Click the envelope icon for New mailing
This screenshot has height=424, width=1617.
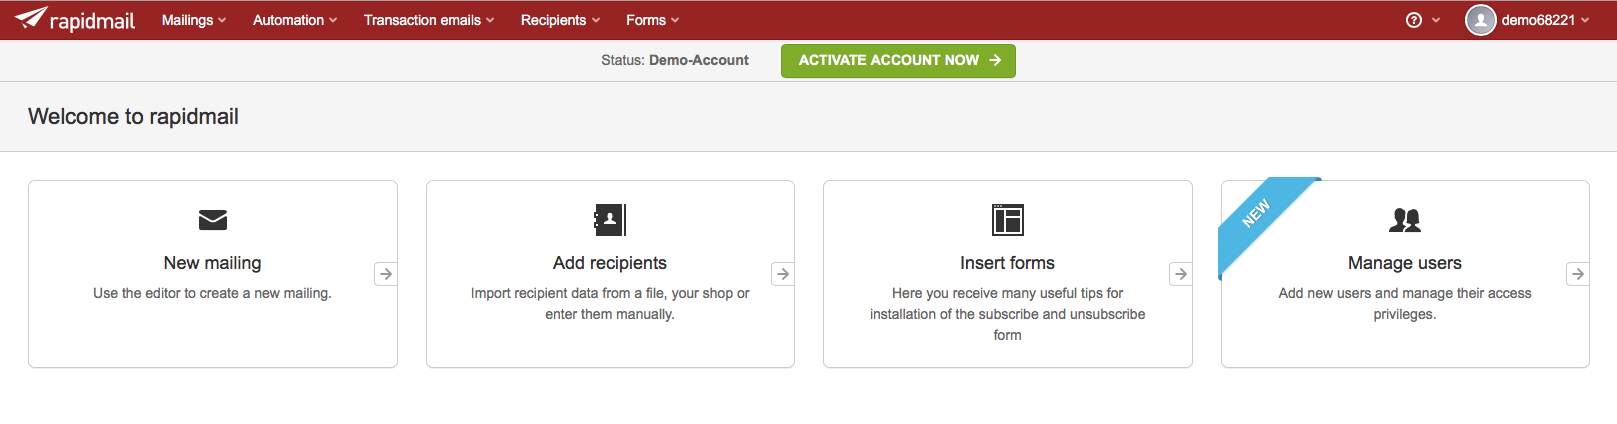213,220
